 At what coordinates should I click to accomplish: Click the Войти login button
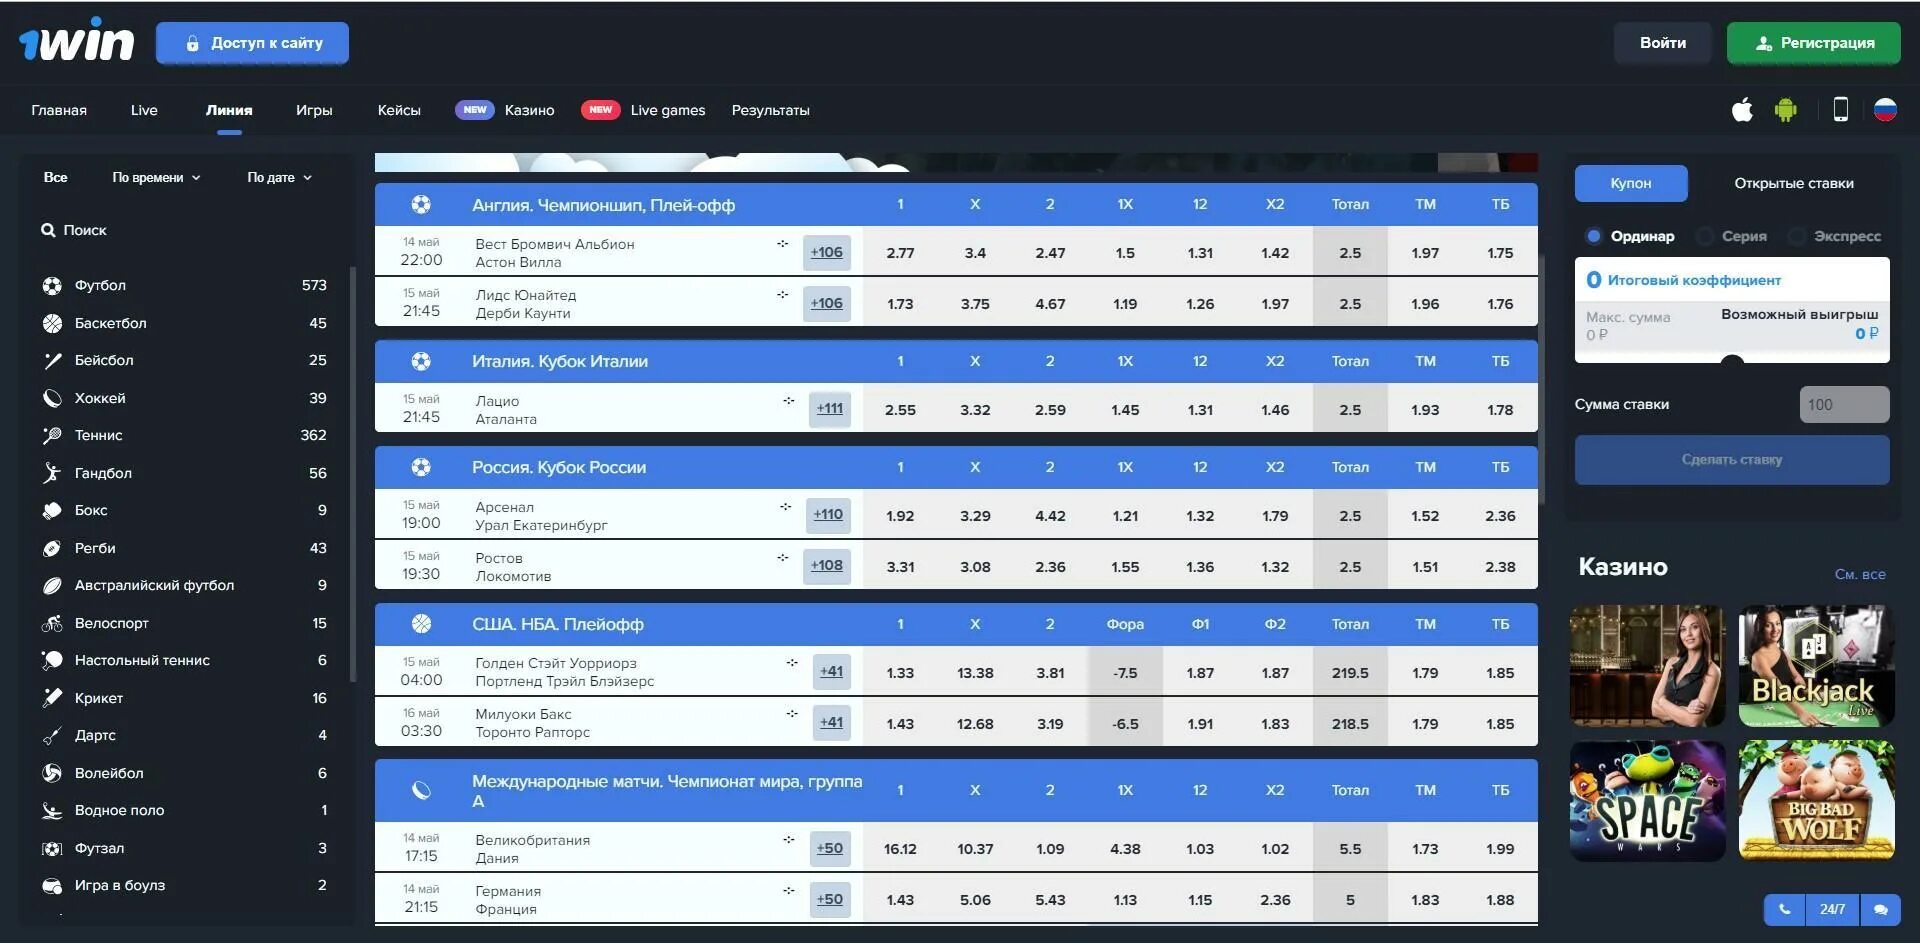(x=1663, y=43)
